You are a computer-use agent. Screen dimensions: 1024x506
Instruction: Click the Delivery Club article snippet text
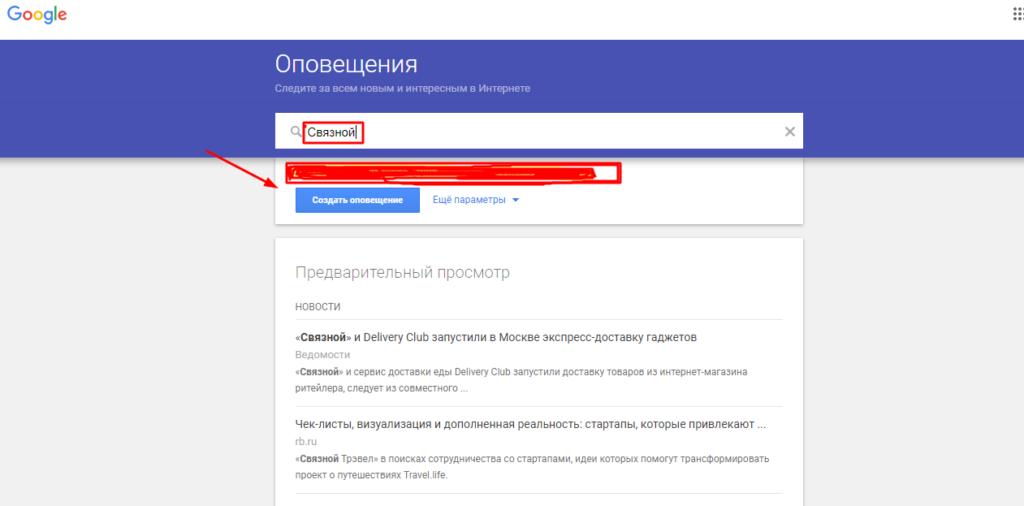[521, 380]
